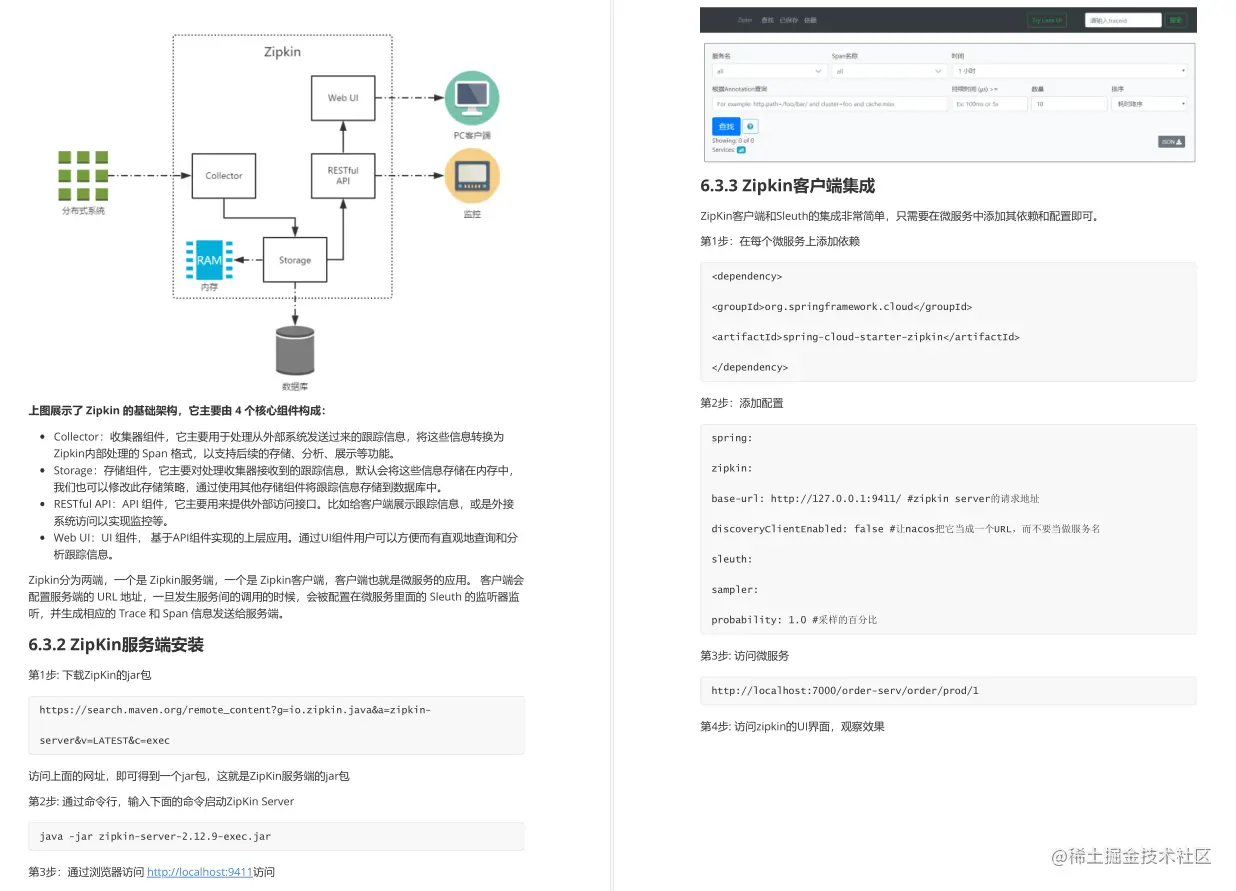Expand the 时间 dropdown showing 1 小时
1236x891 pixels.
1069,72
